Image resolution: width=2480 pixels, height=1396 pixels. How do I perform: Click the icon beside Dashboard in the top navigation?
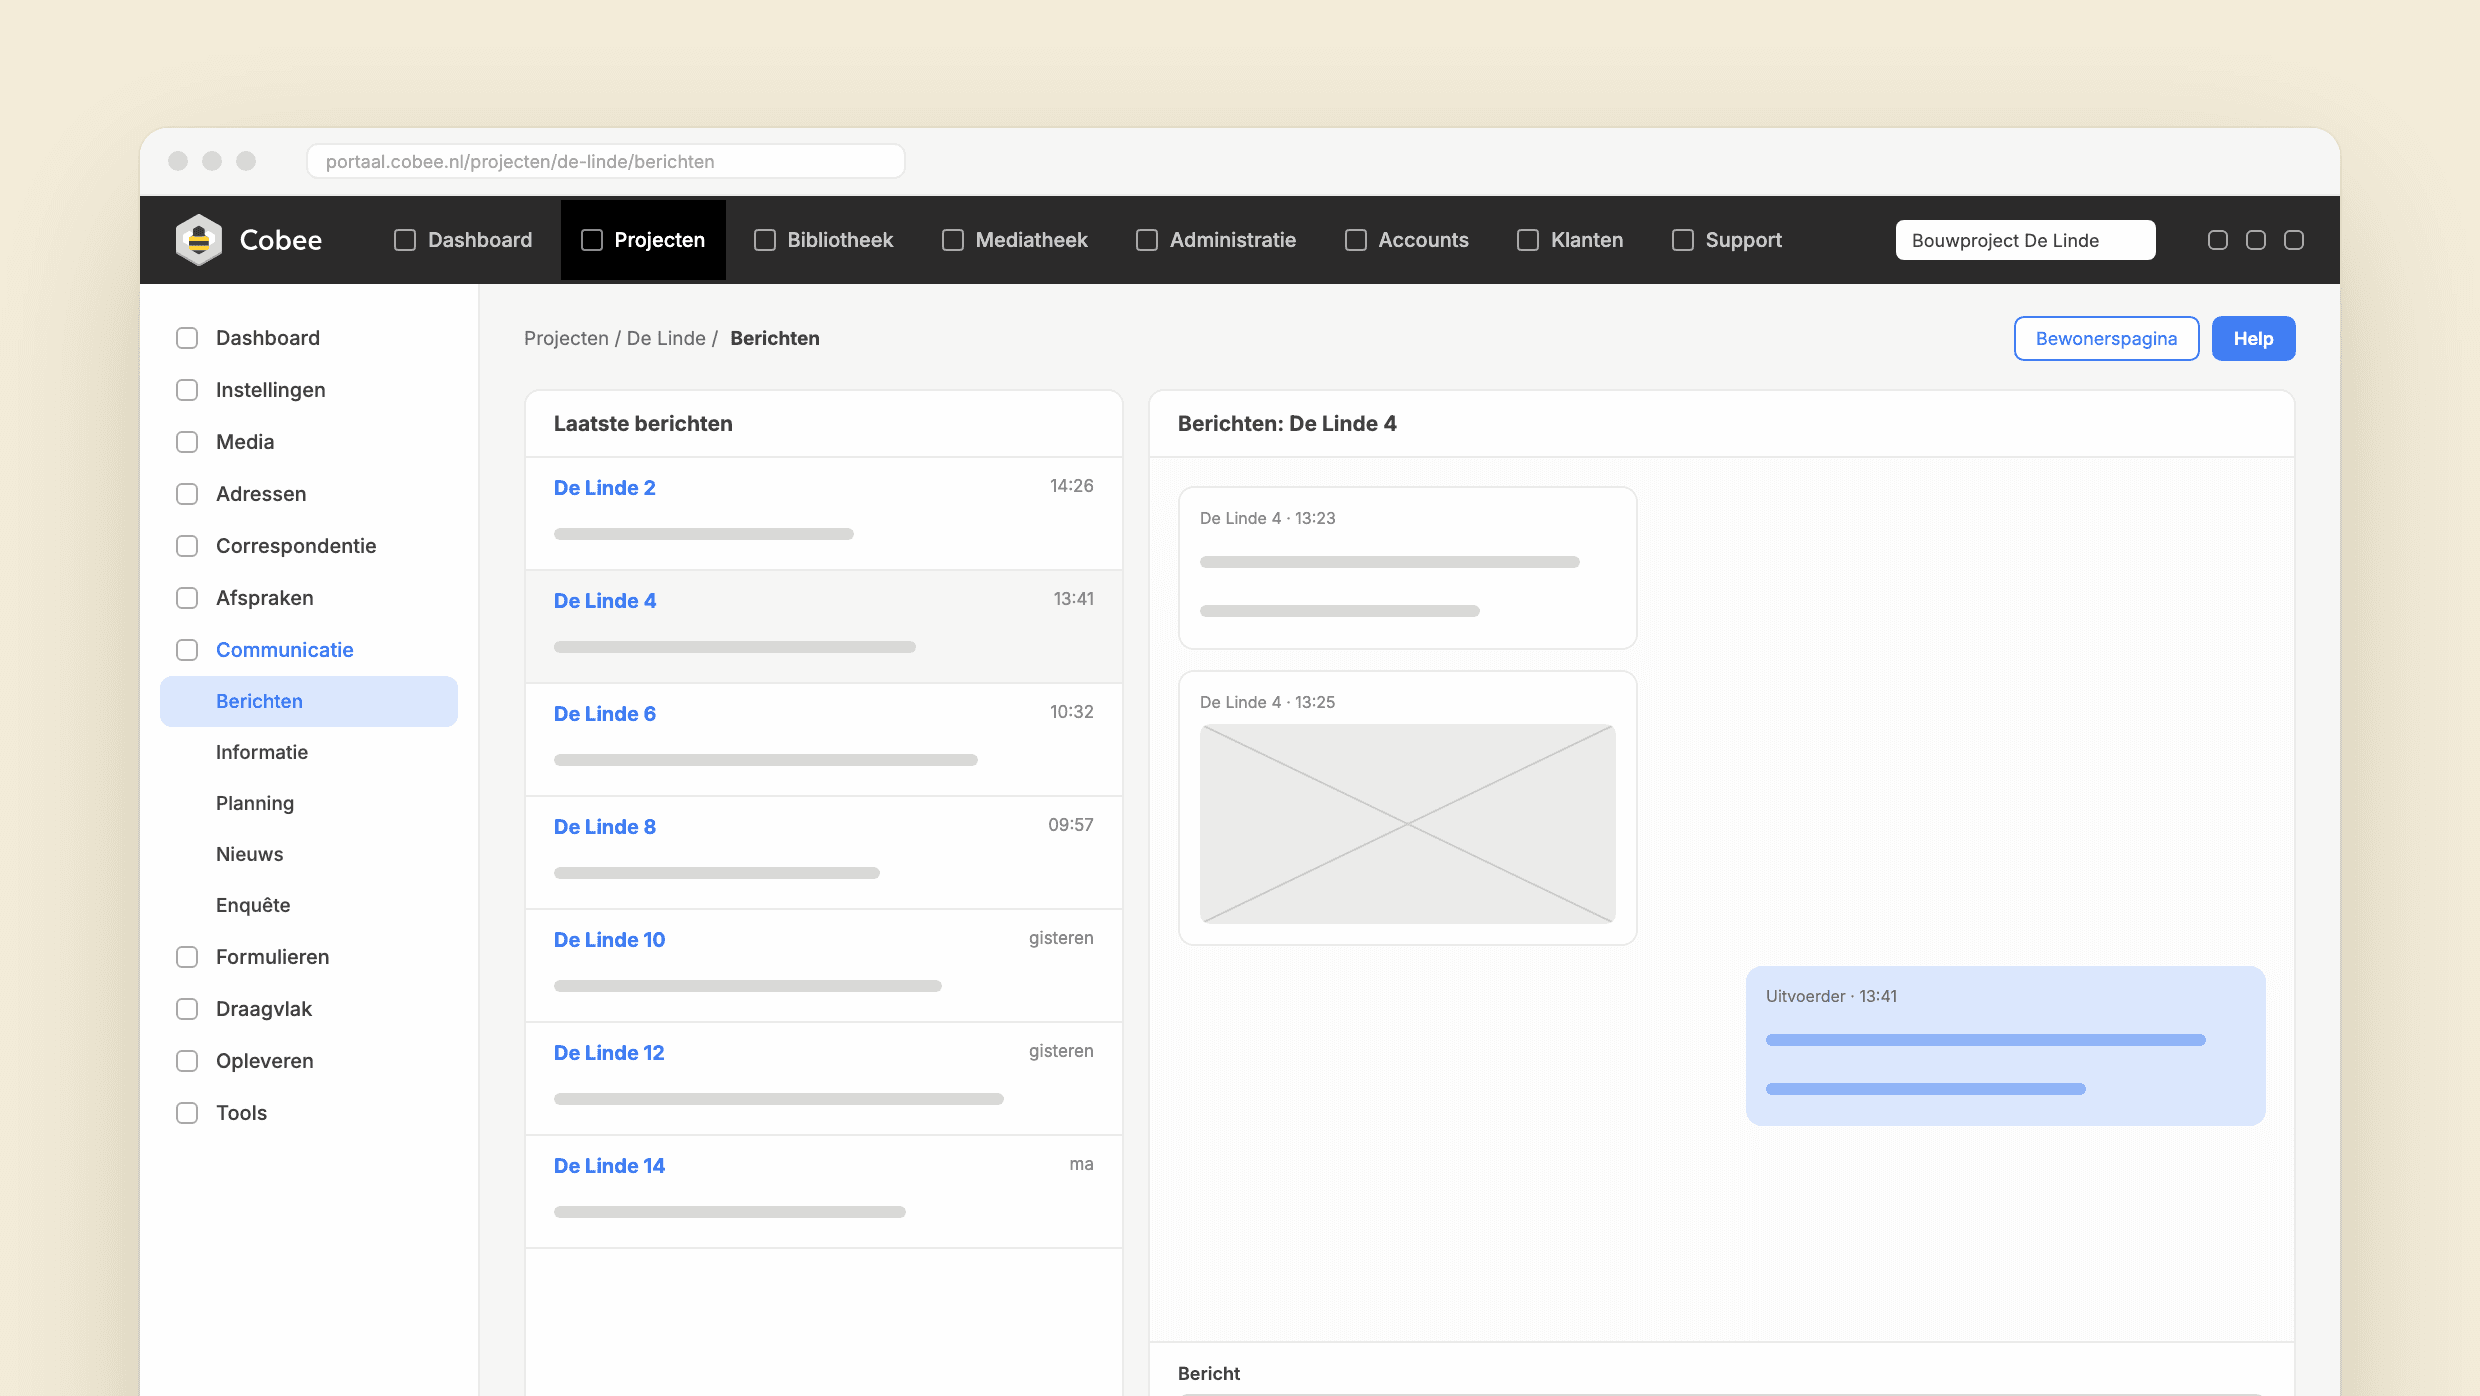(405, 240)
